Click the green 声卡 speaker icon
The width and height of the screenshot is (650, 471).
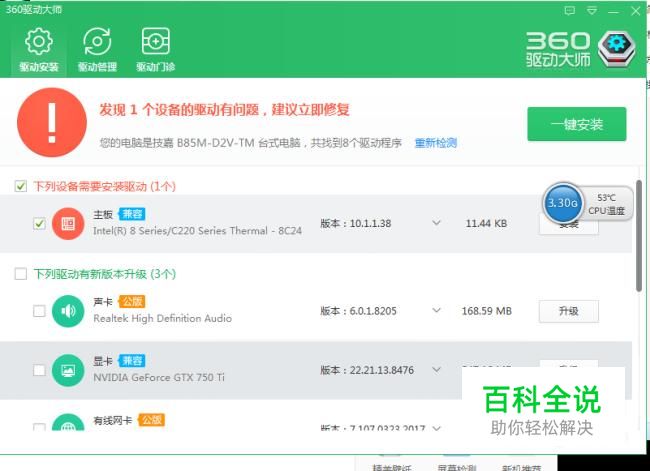[68, 311]
